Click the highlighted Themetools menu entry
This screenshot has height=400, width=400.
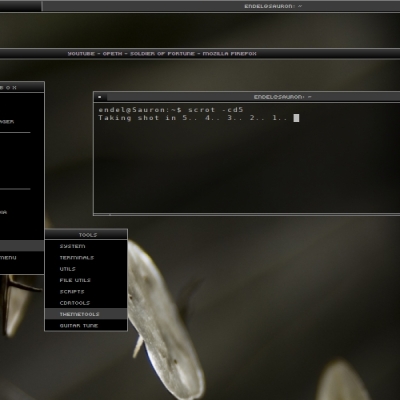(x=86, y=314)
